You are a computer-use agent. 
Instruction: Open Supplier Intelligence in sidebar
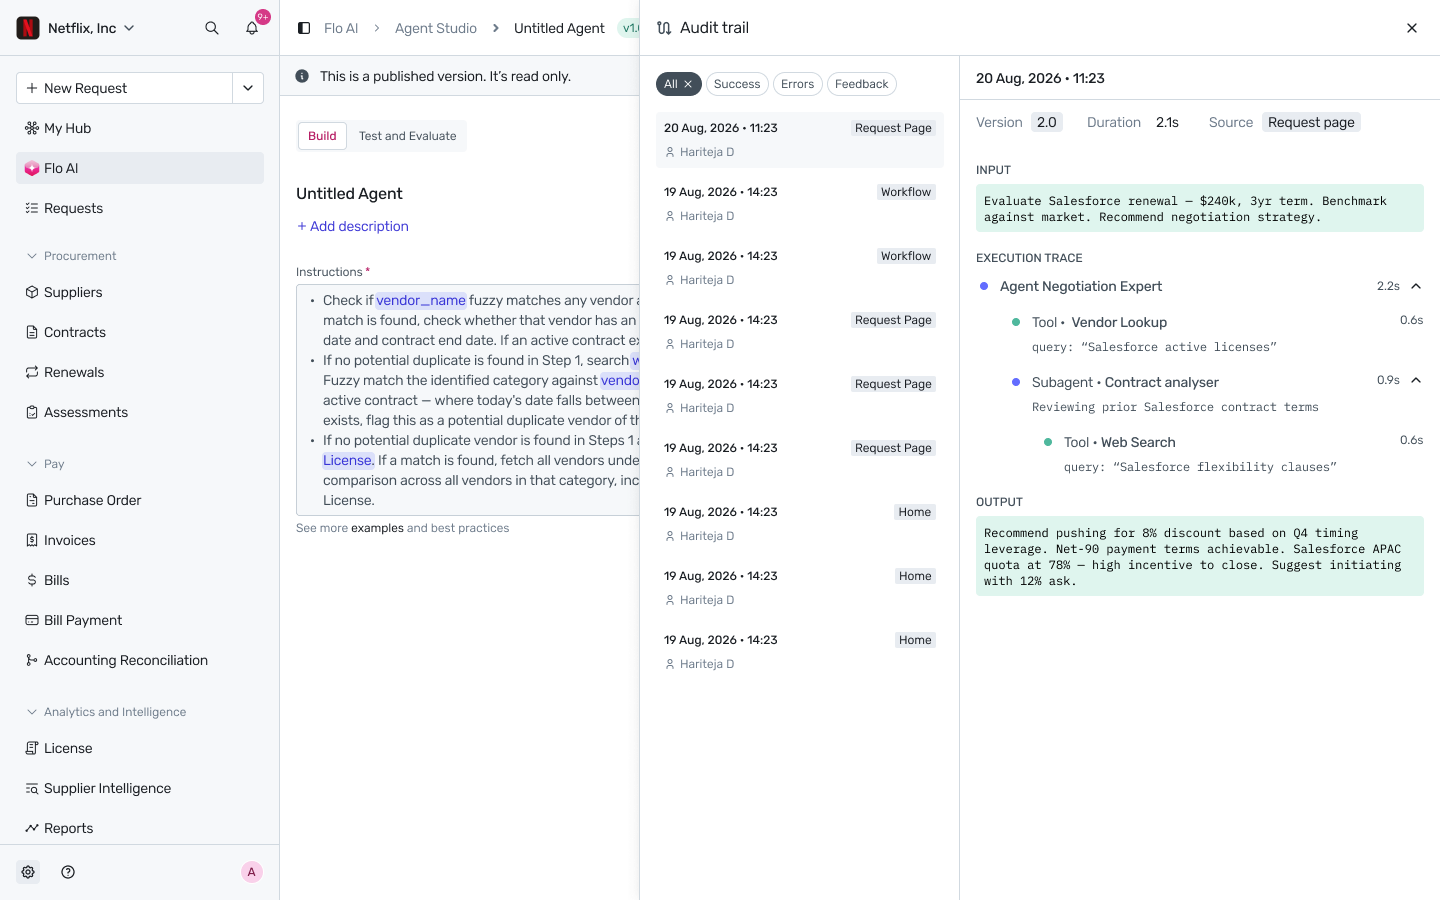pos(140,788)
